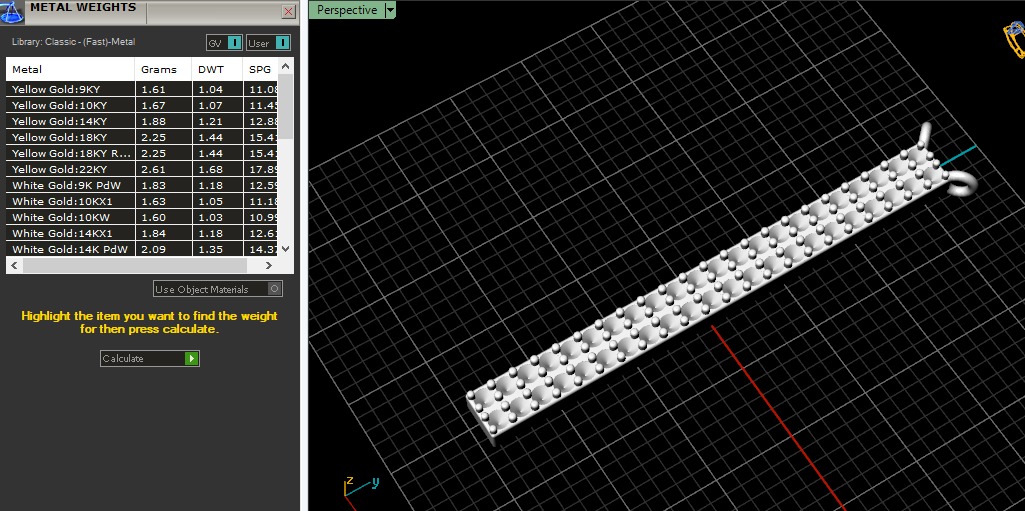Select the Yellow Gold:18KY R... row
1025x511 pixels.
coord(142,153)
